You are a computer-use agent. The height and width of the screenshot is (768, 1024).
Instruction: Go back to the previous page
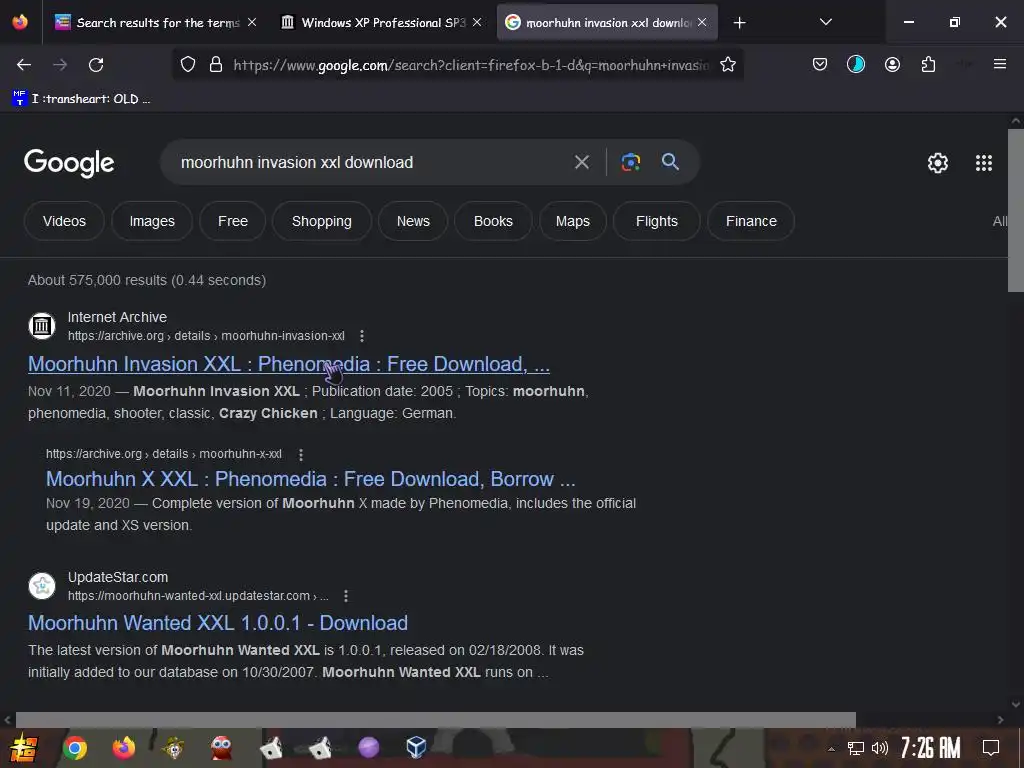[x=24, y=65]
